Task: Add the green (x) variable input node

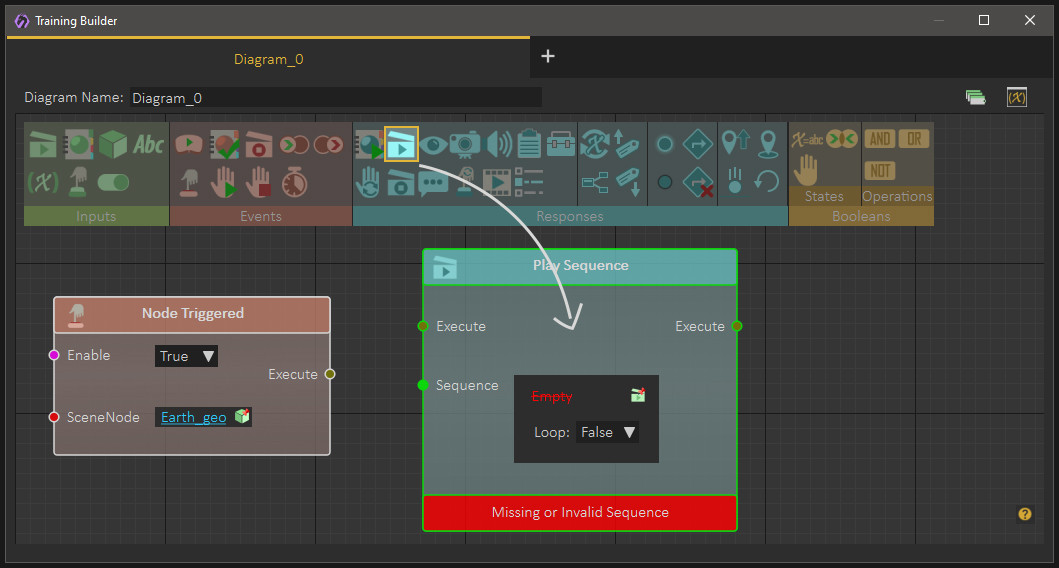Action: (43, 182)
